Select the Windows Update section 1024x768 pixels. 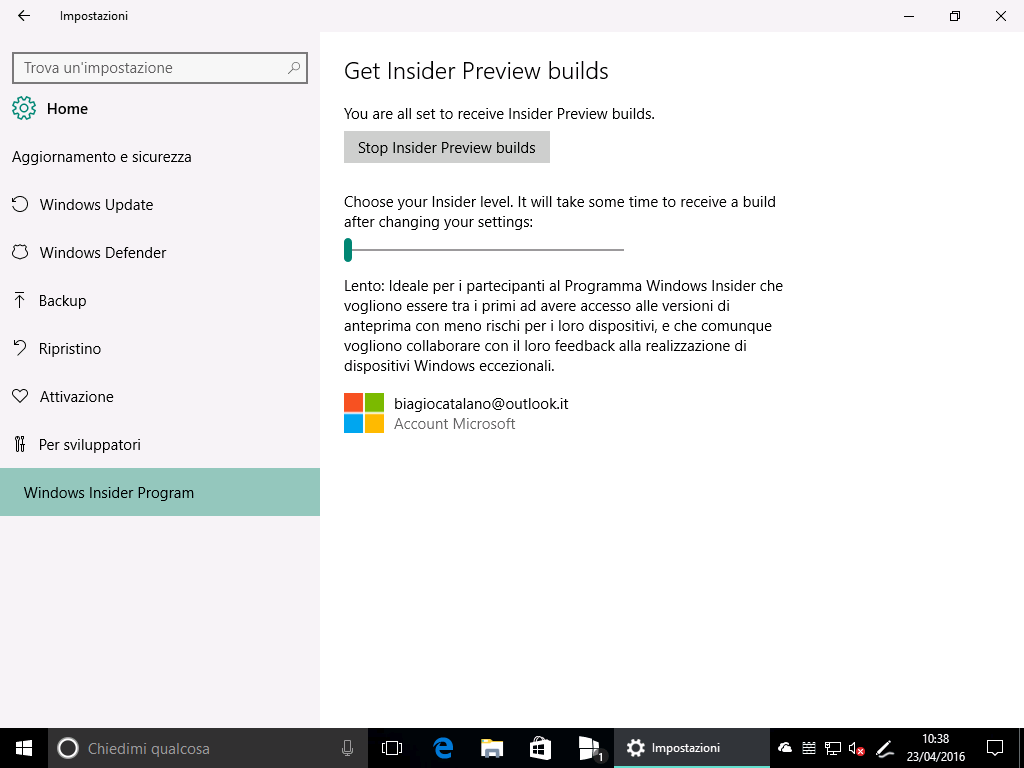coord(160,204)
